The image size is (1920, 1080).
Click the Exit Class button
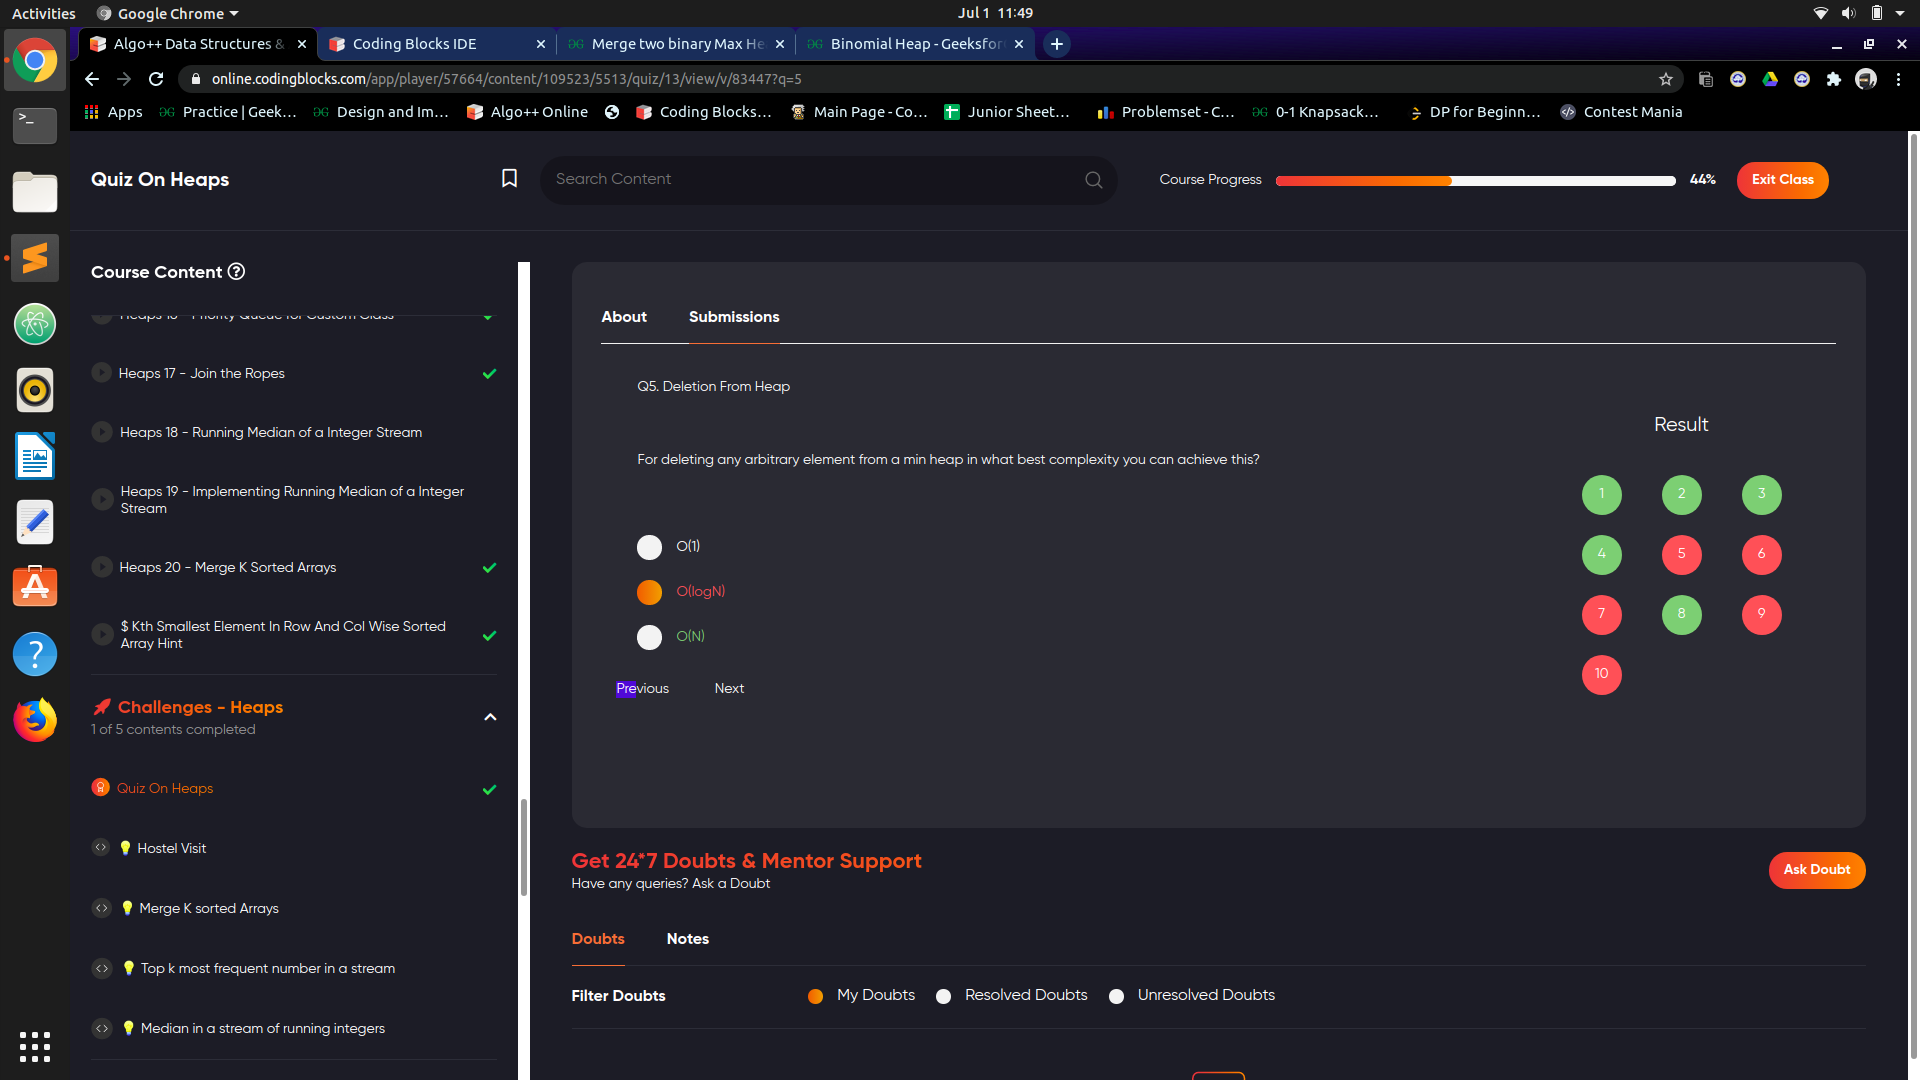pyautogui.click(x=1782, y=180)
